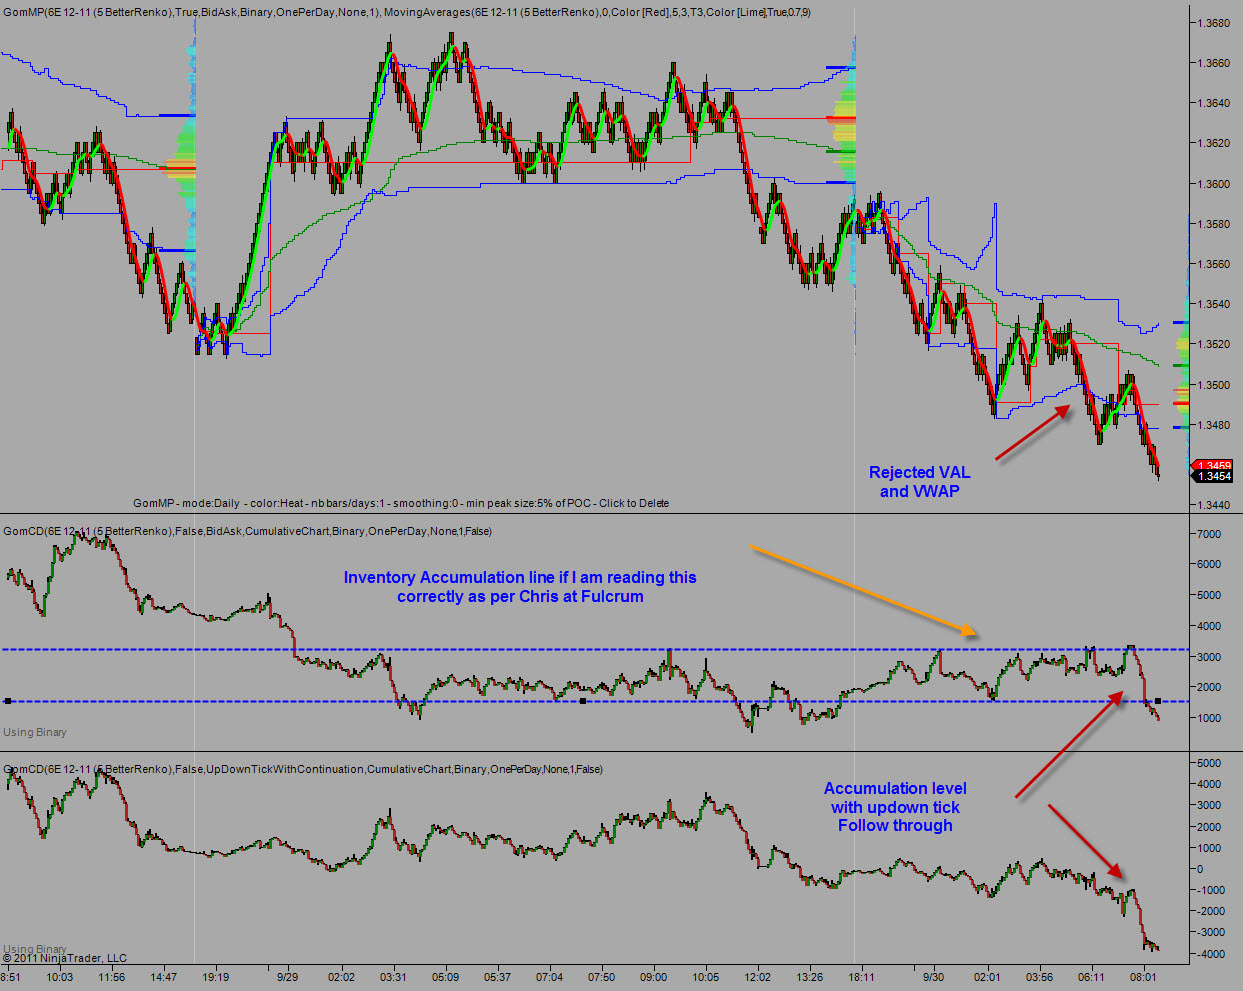Select the 'Inventory Accumulation line' text note

[x=520, y=587]
